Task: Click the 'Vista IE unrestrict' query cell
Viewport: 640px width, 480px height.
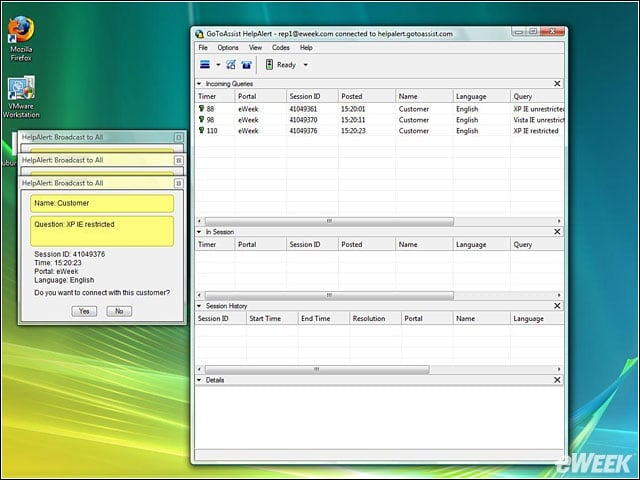Action: (x=538, y=120)
